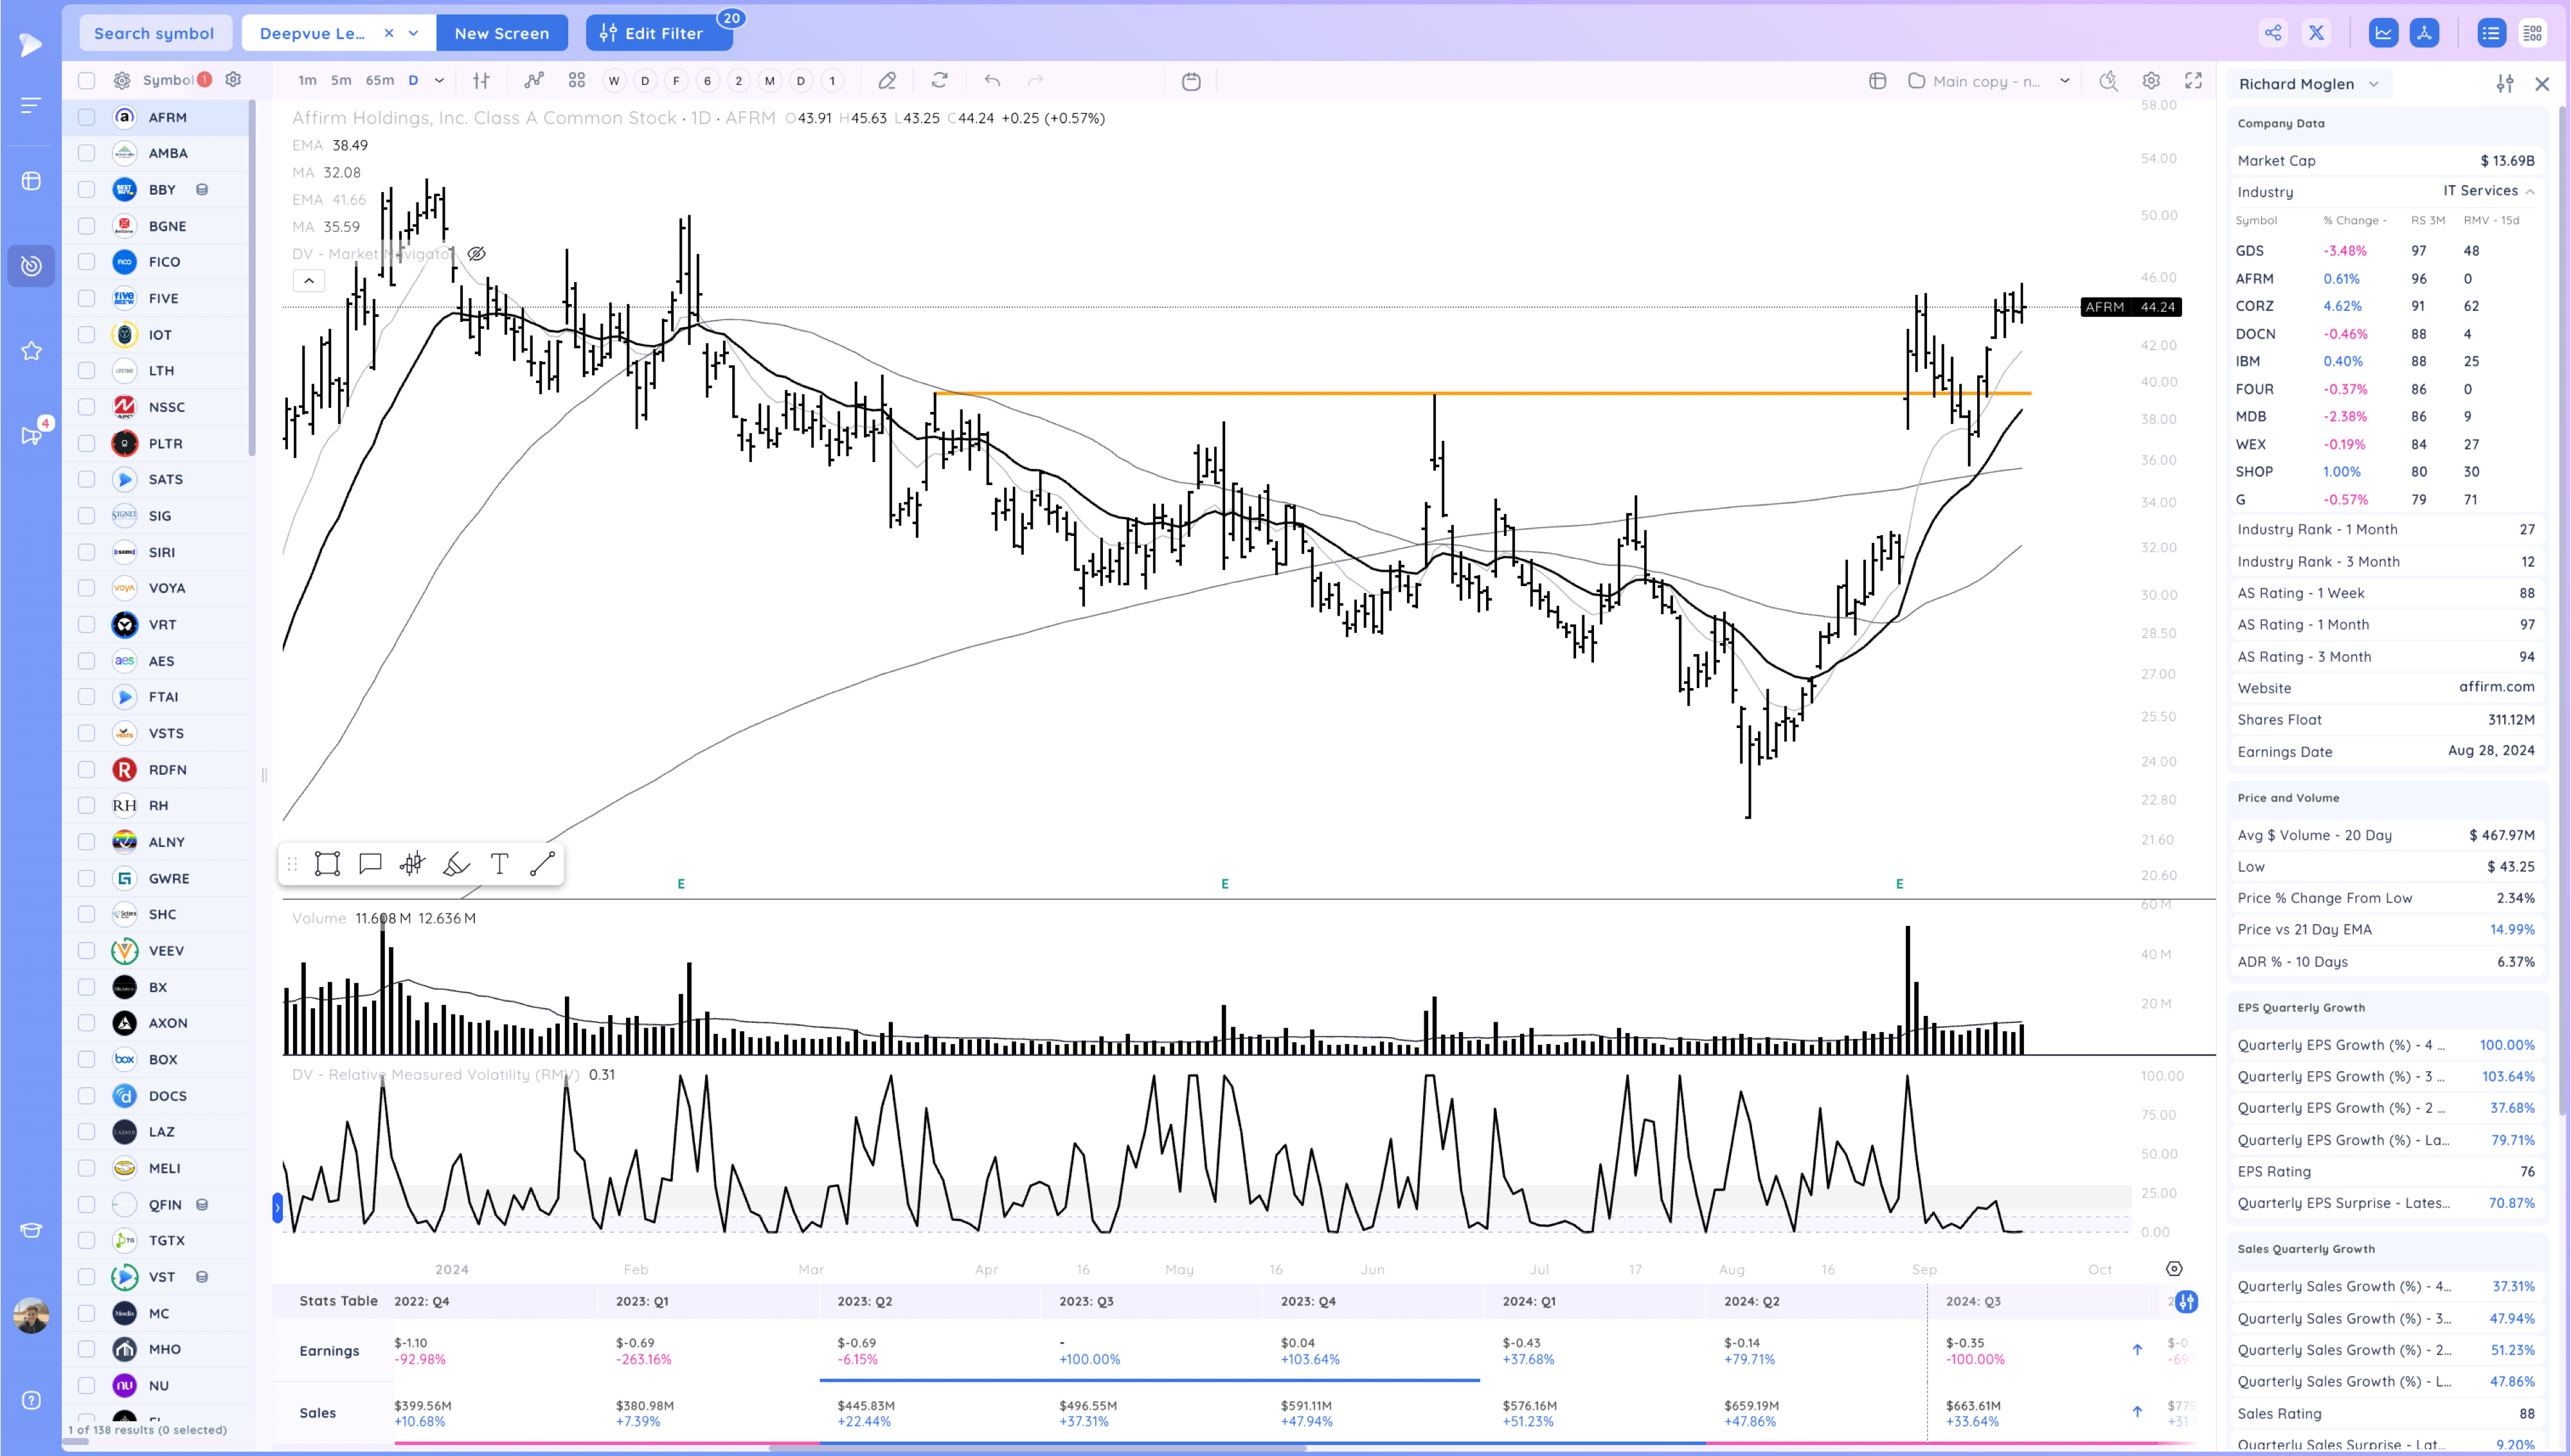The image size is (2571, 1456).
Task: Click the X (Twitter) share icon
Action: point(2316,33)
